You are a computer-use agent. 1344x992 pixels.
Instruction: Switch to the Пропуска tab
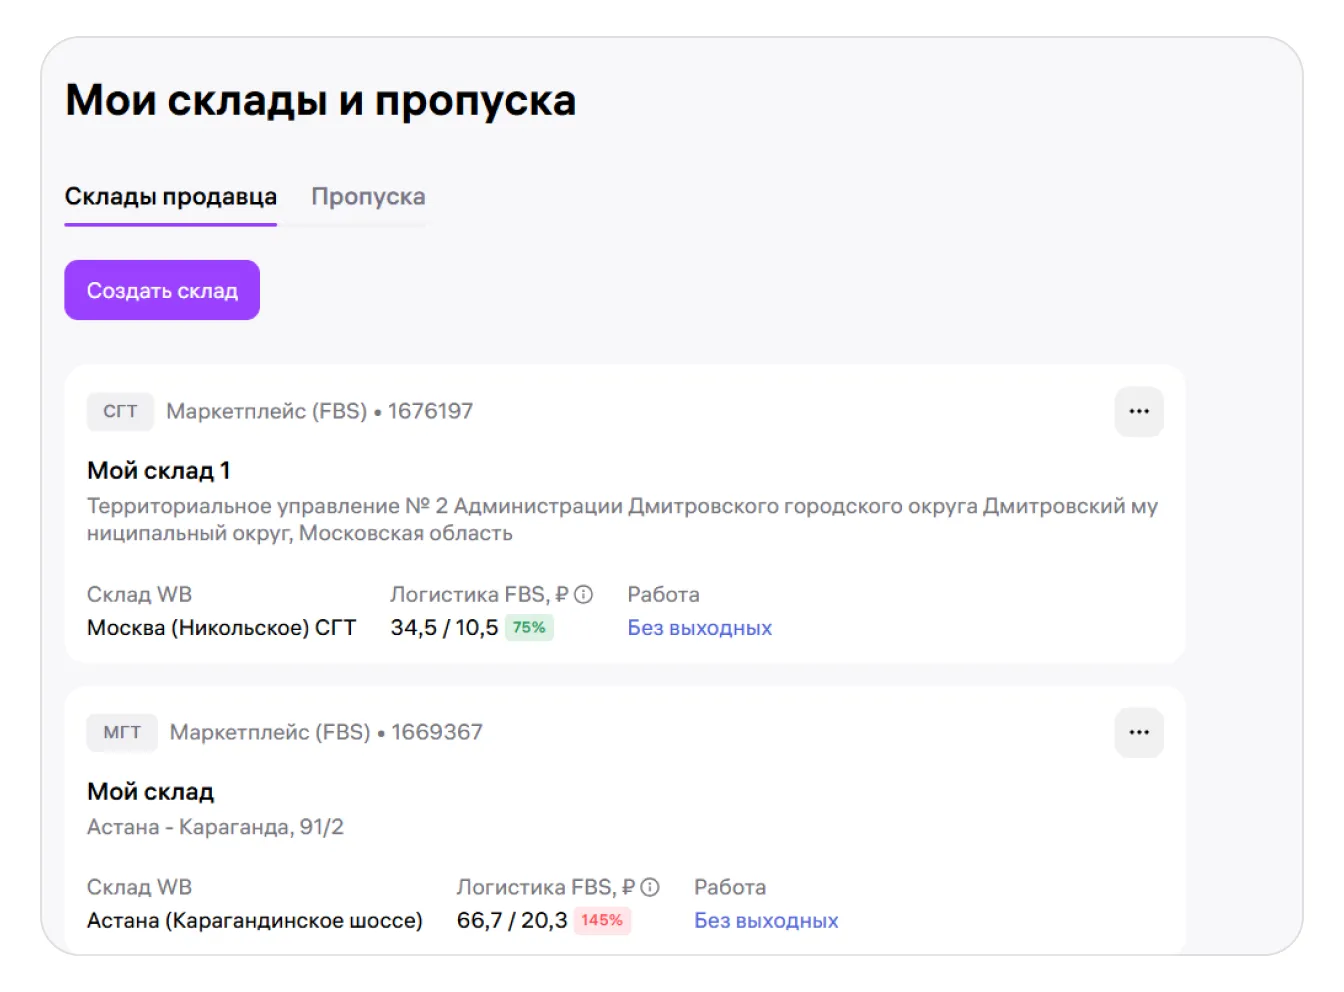[368, 197]
